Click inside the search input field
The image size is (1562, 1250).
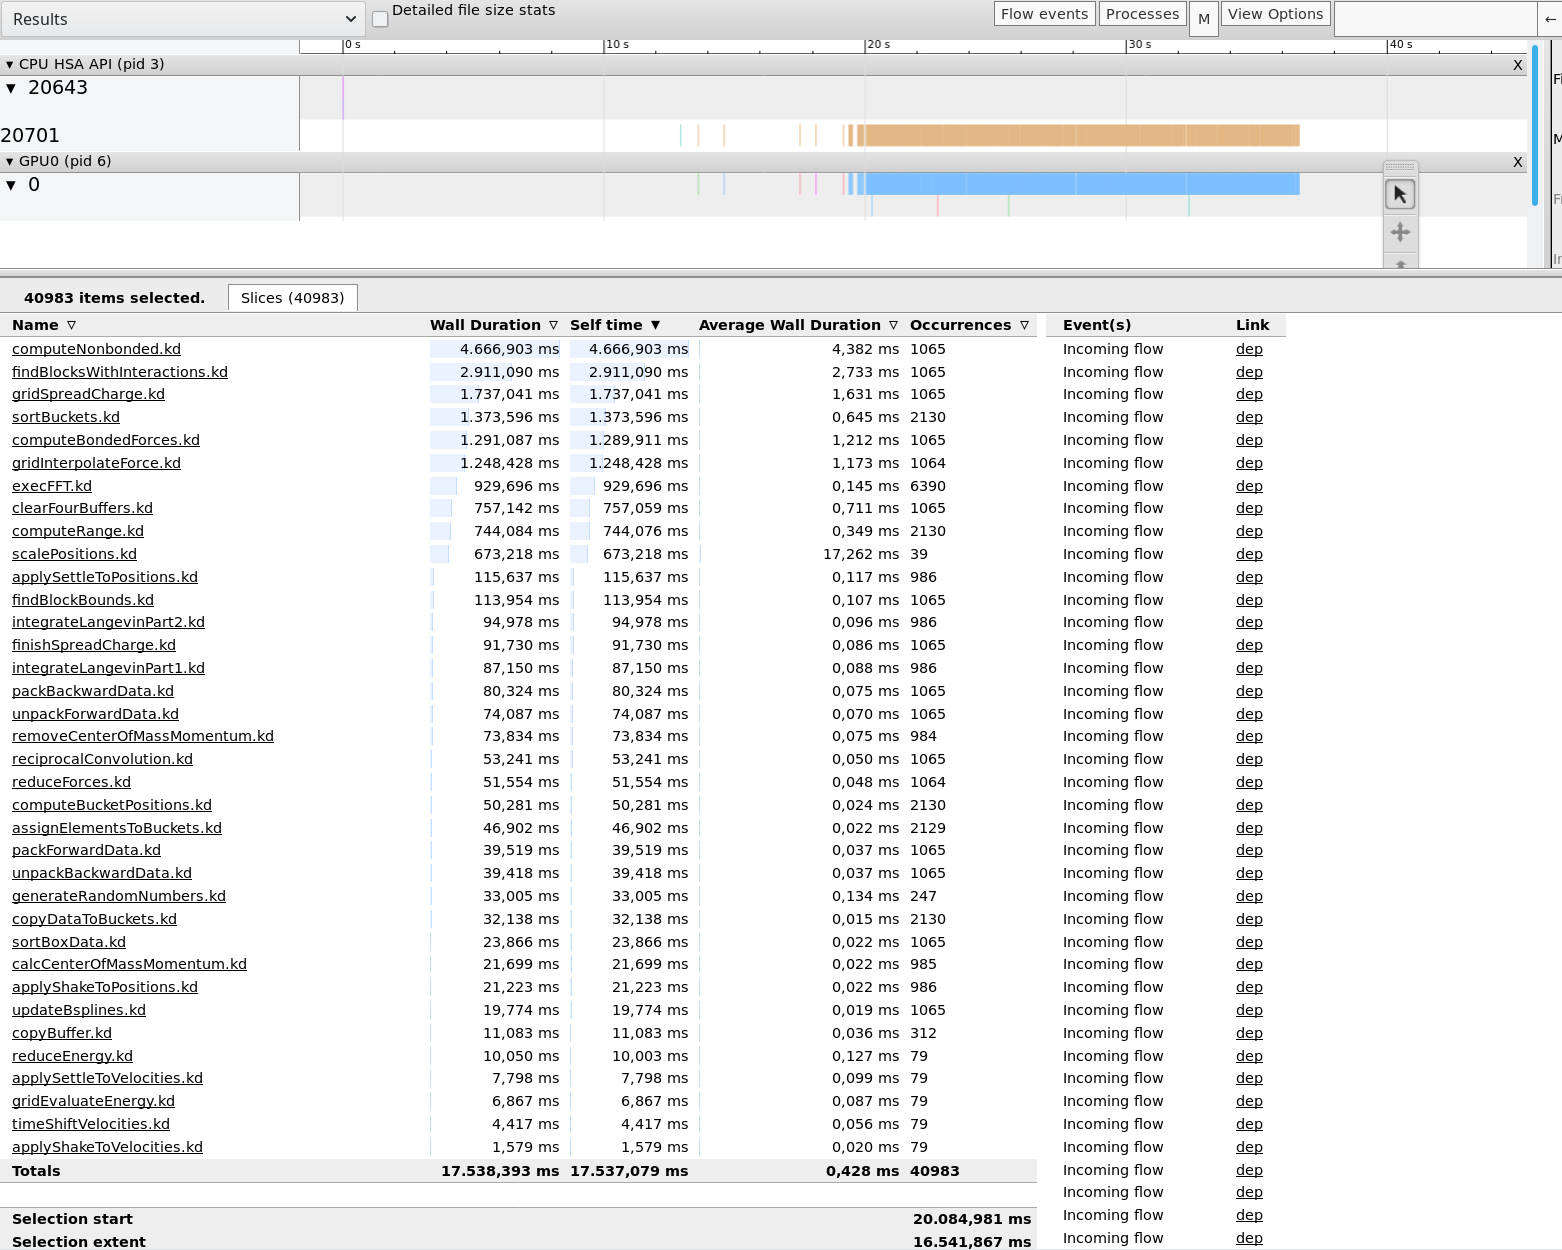pyautogui.click(x=1435, y=18)
